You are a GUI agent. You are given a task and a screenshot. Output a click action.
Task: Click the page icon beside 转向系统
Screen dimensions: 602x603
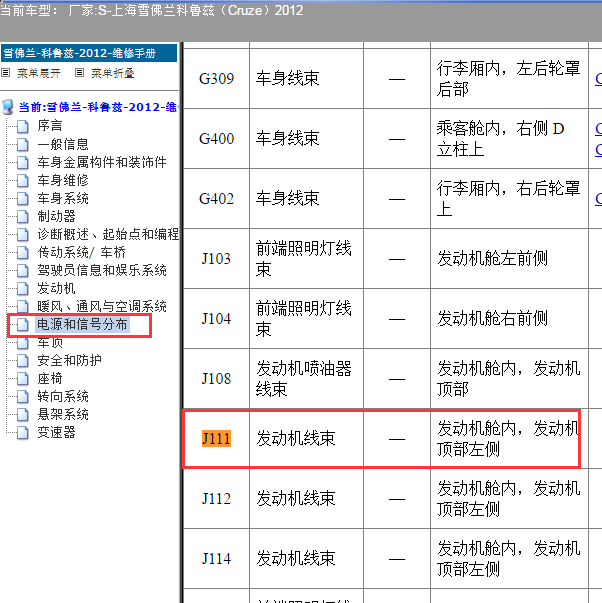click(23, 397)
